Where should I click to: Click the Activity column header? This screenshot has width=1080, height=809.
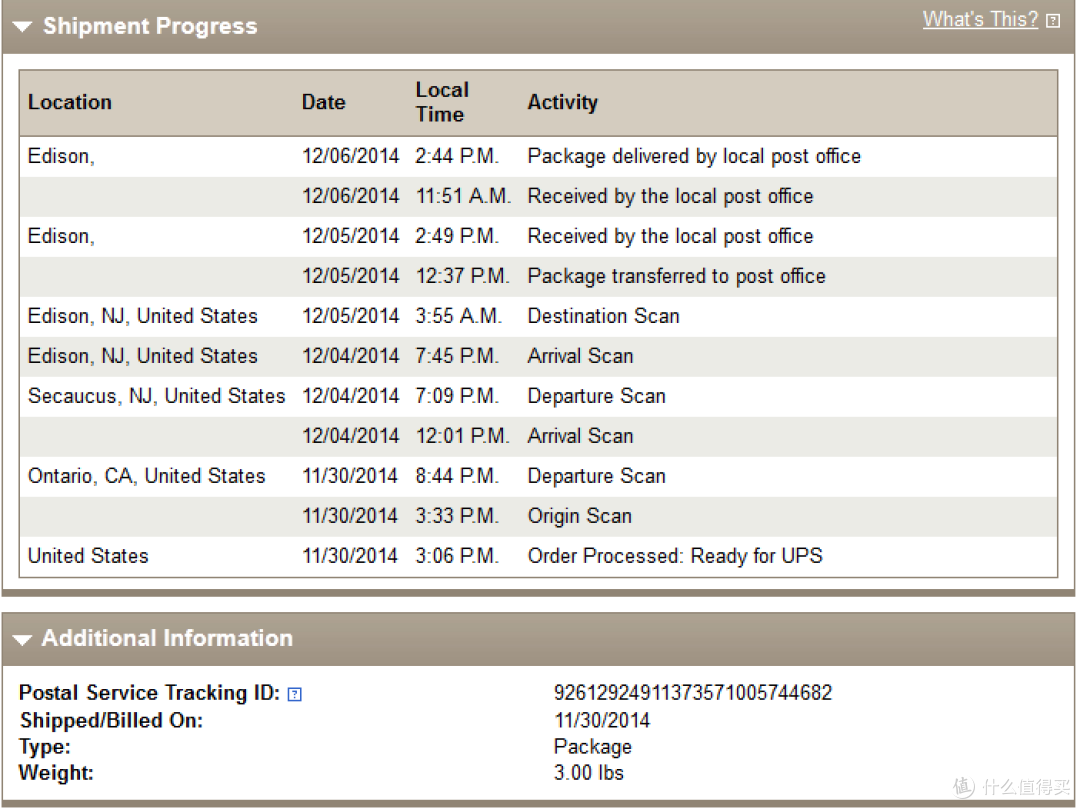coord(563,102)
